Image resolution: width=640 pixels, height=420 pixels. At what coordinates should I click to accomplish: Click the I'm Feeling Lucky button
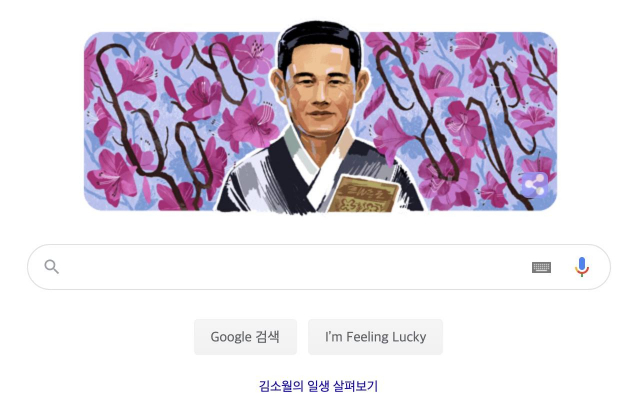pos(375,337)
